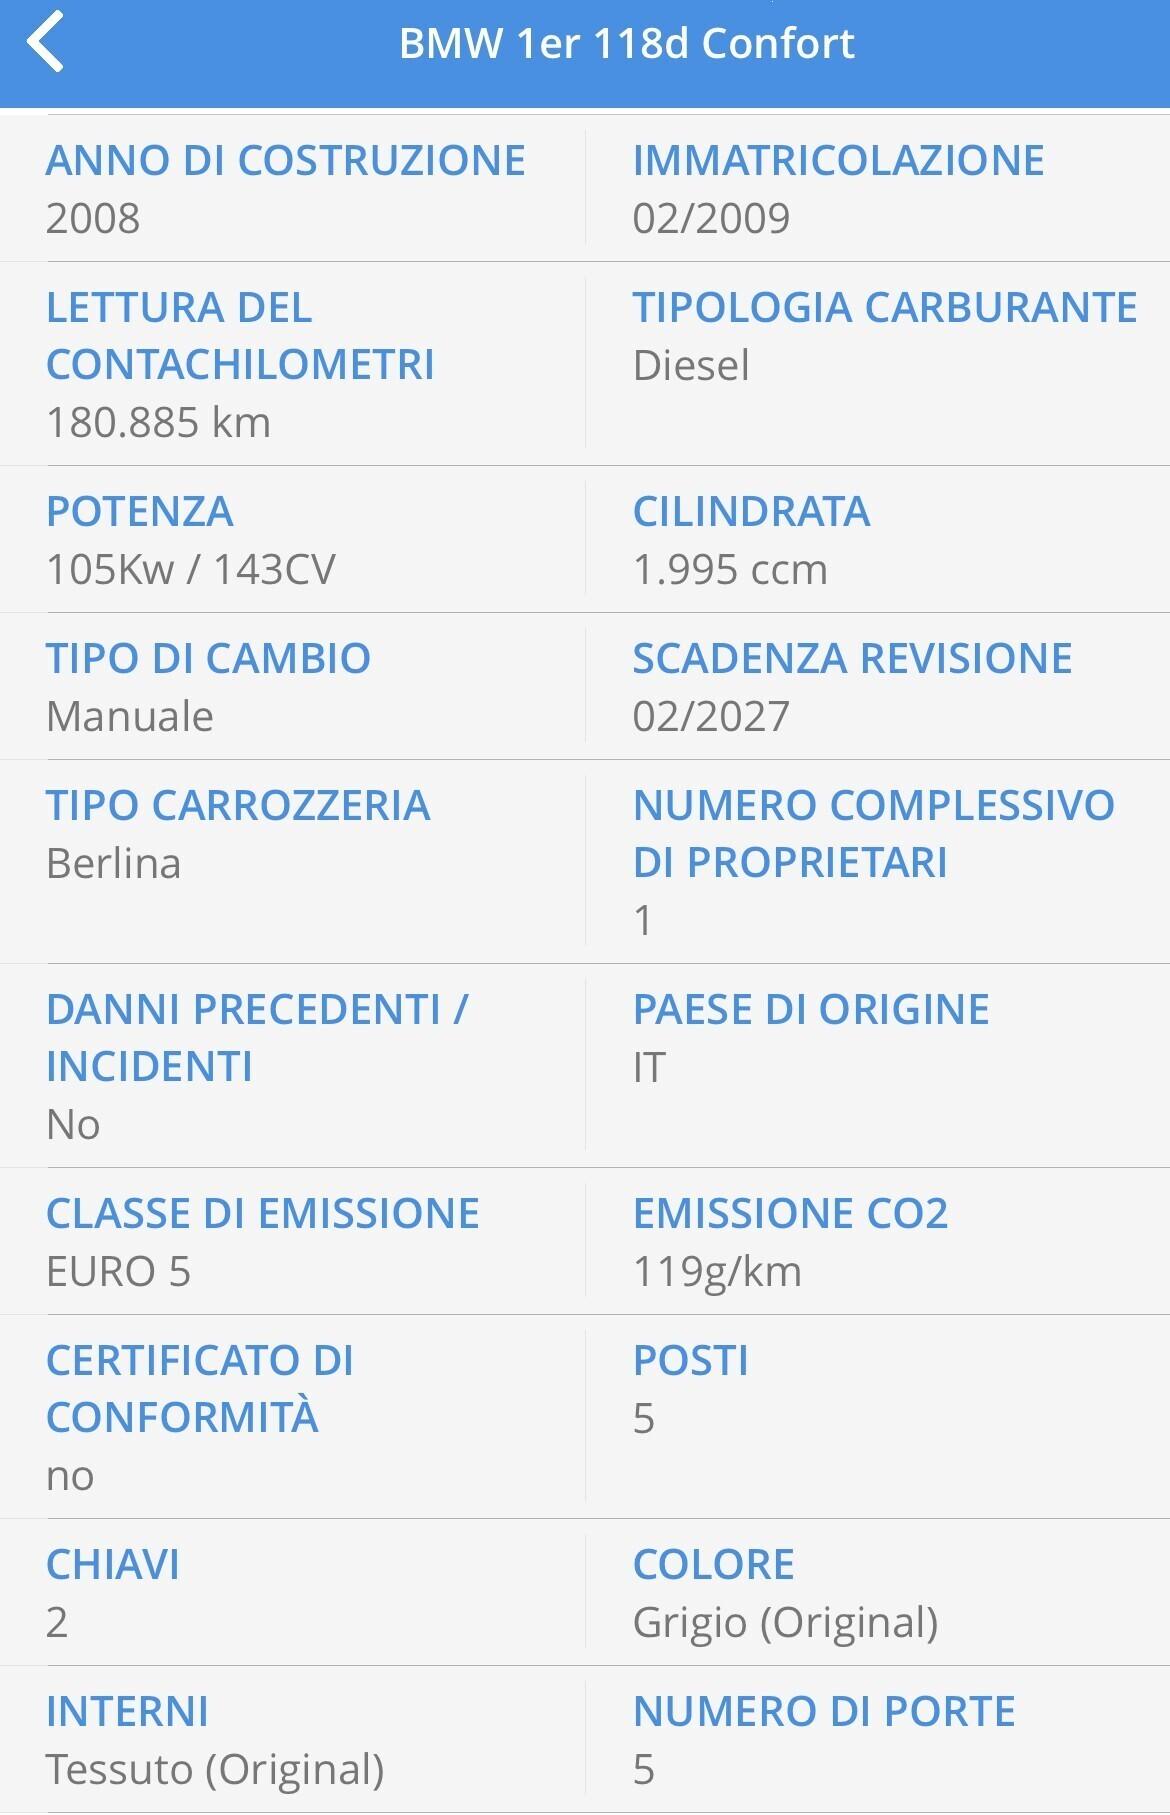Viewport: 1170px width, 1815px height.
Task: Click the IMMATRICOLAZIONE heading
Action: point(839,160)
